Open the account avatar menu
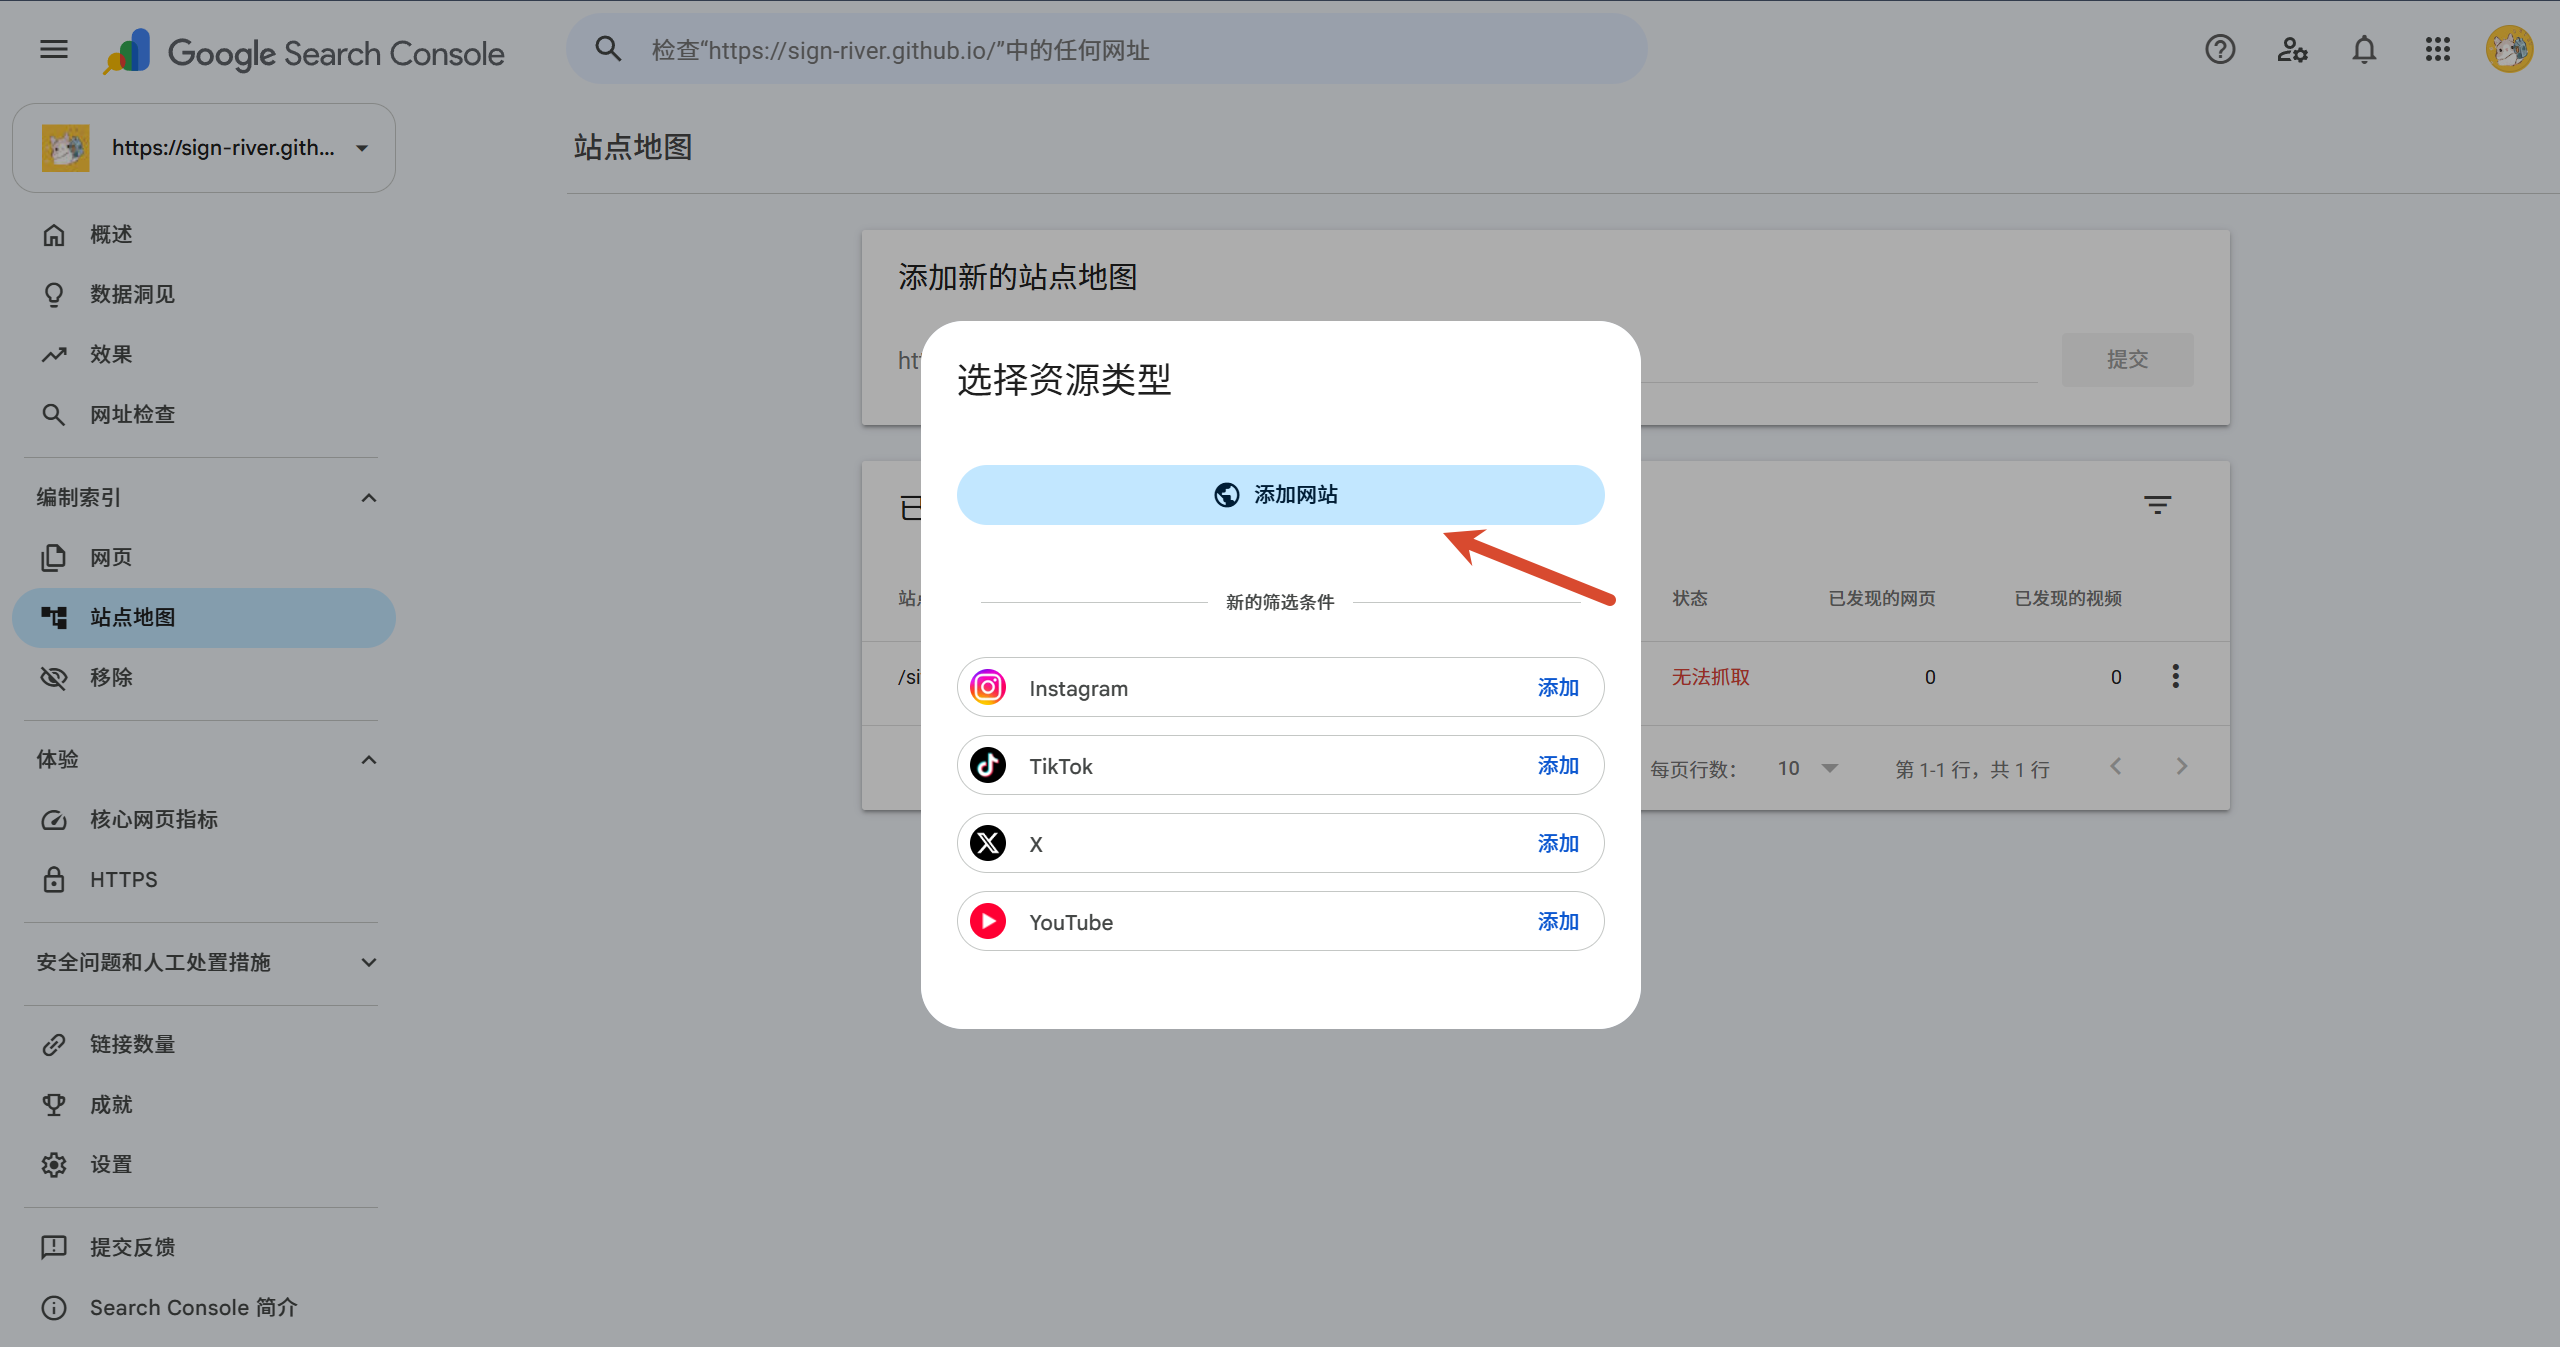The image size is (2560, 1347). tap(2509, 49)
